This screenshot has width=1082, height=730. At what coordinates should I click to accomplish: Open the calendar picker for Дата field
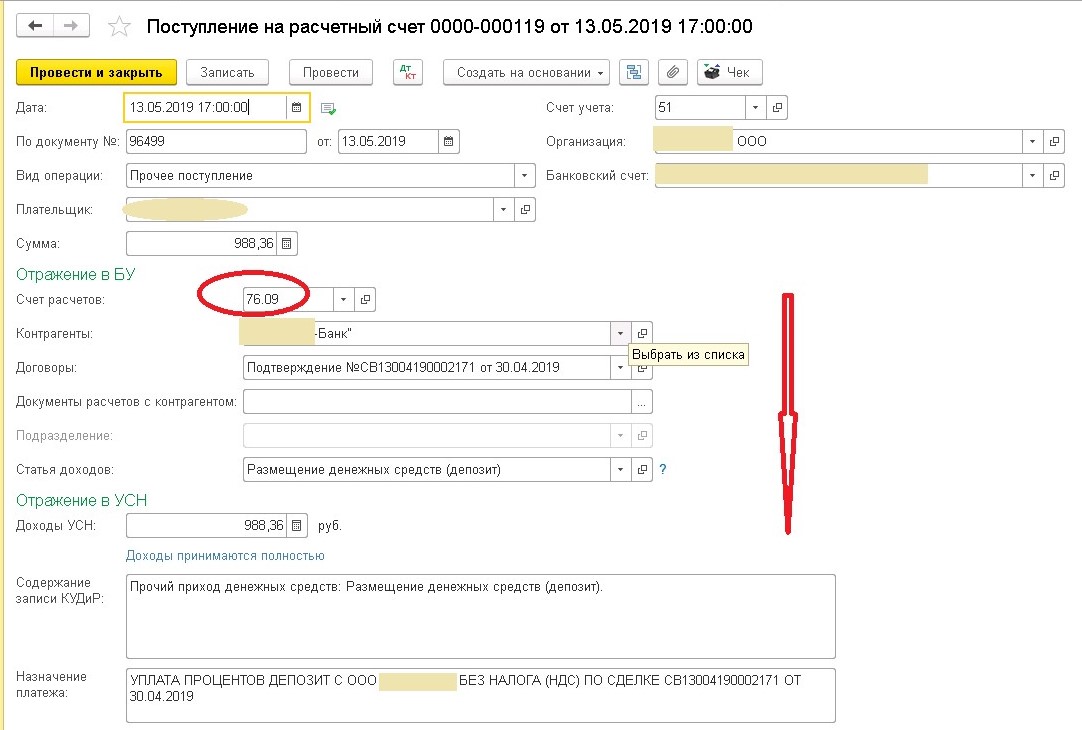click(297, 108)
